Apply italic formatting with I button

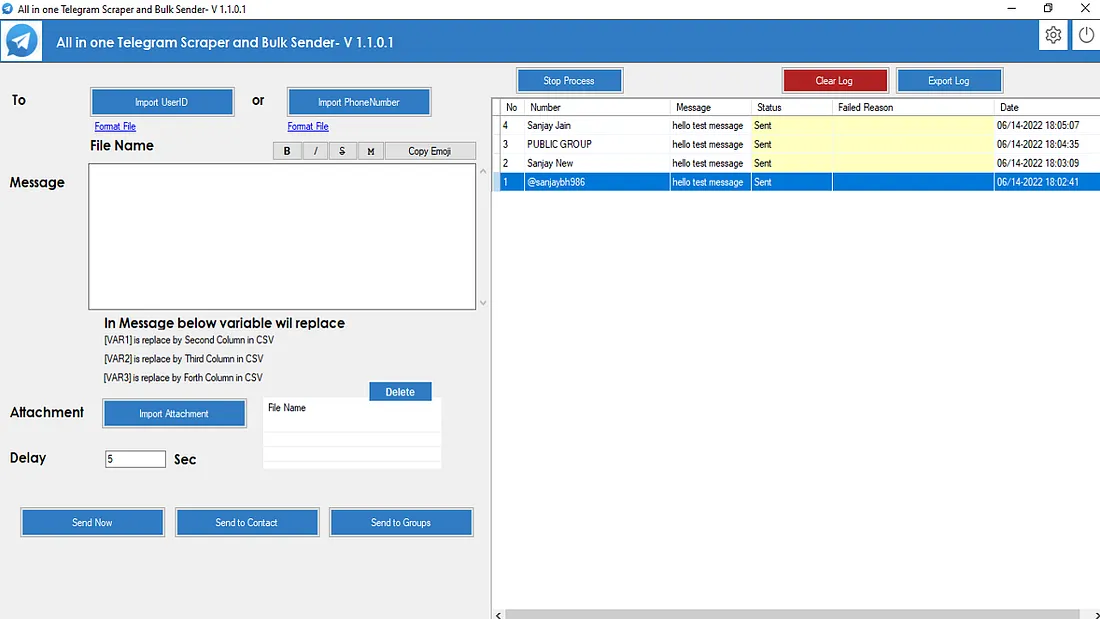click(x=316, y=151)
